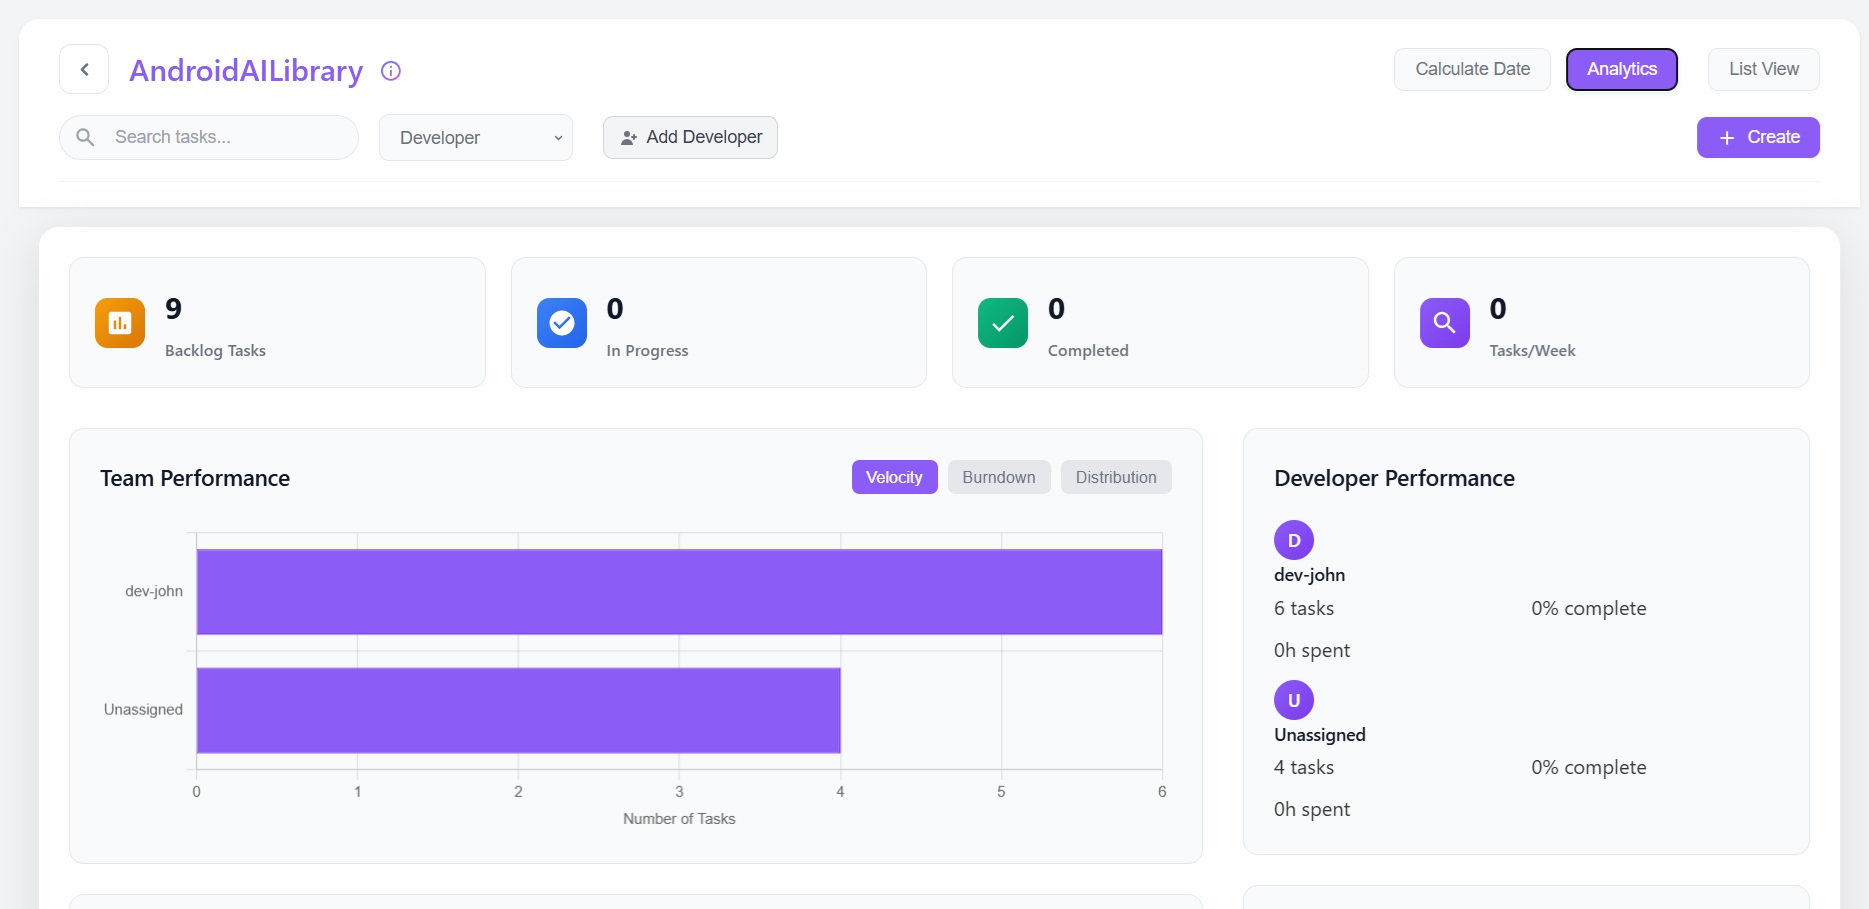This screenshot has width=1869, height=909.
Task: Switch to the Burndown chart tab
Action: pos(998,477)
